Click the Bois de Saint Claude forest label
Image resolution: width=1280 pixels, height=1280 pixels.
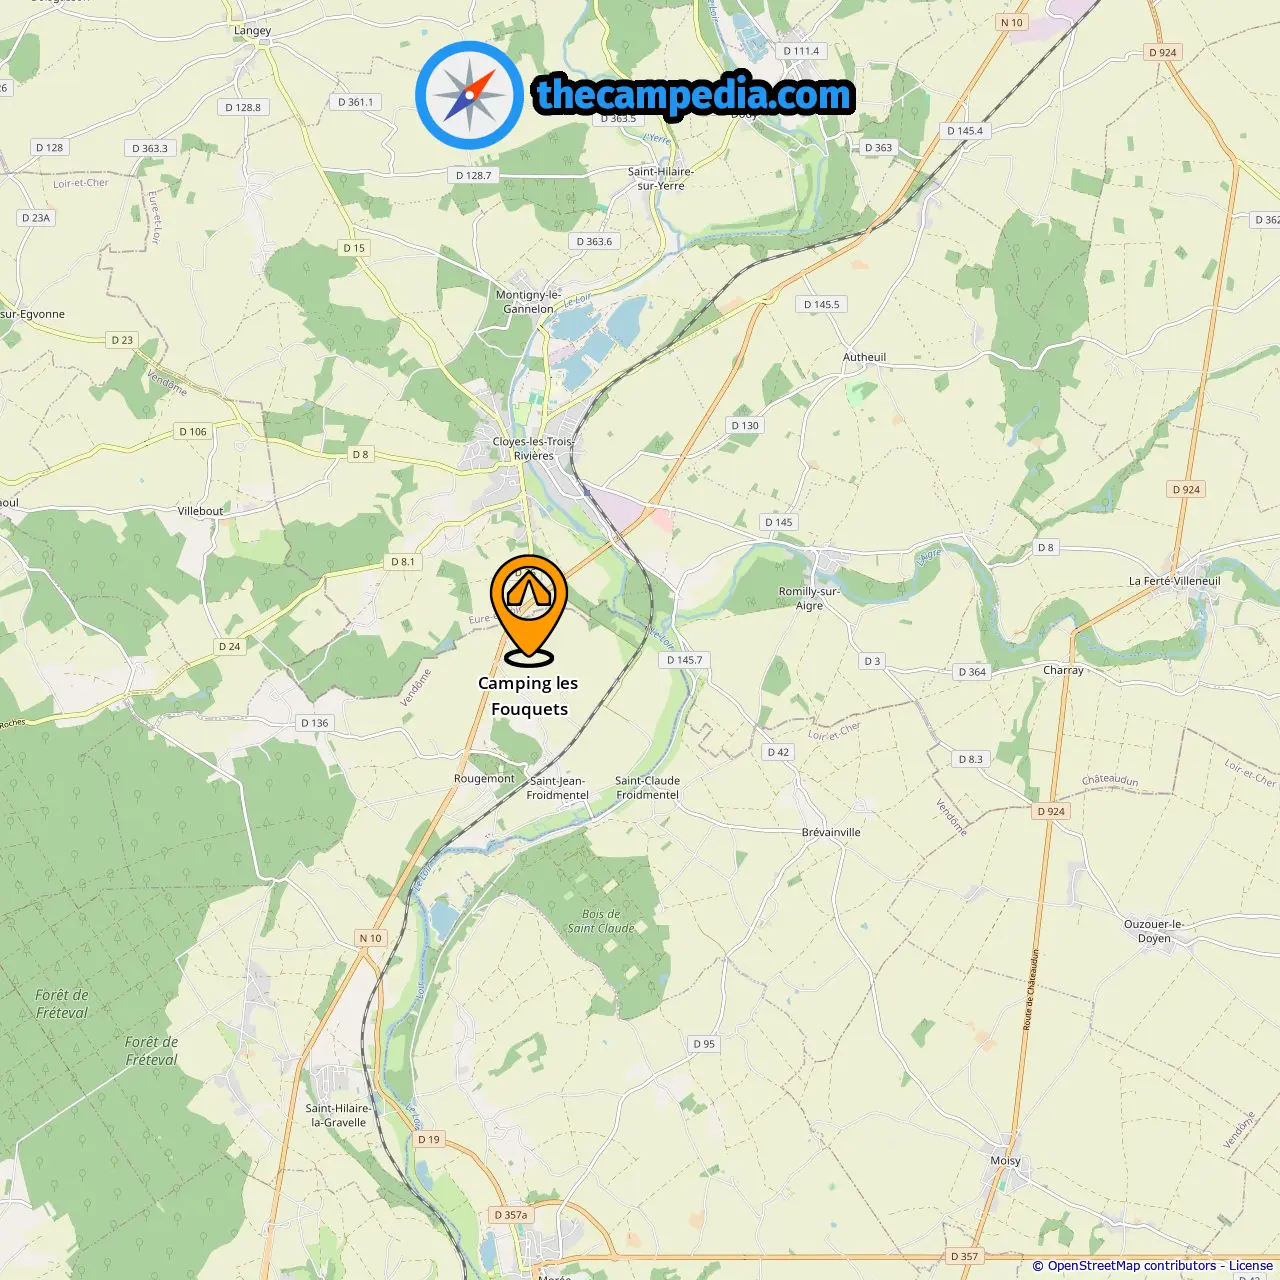click(601, 921)
